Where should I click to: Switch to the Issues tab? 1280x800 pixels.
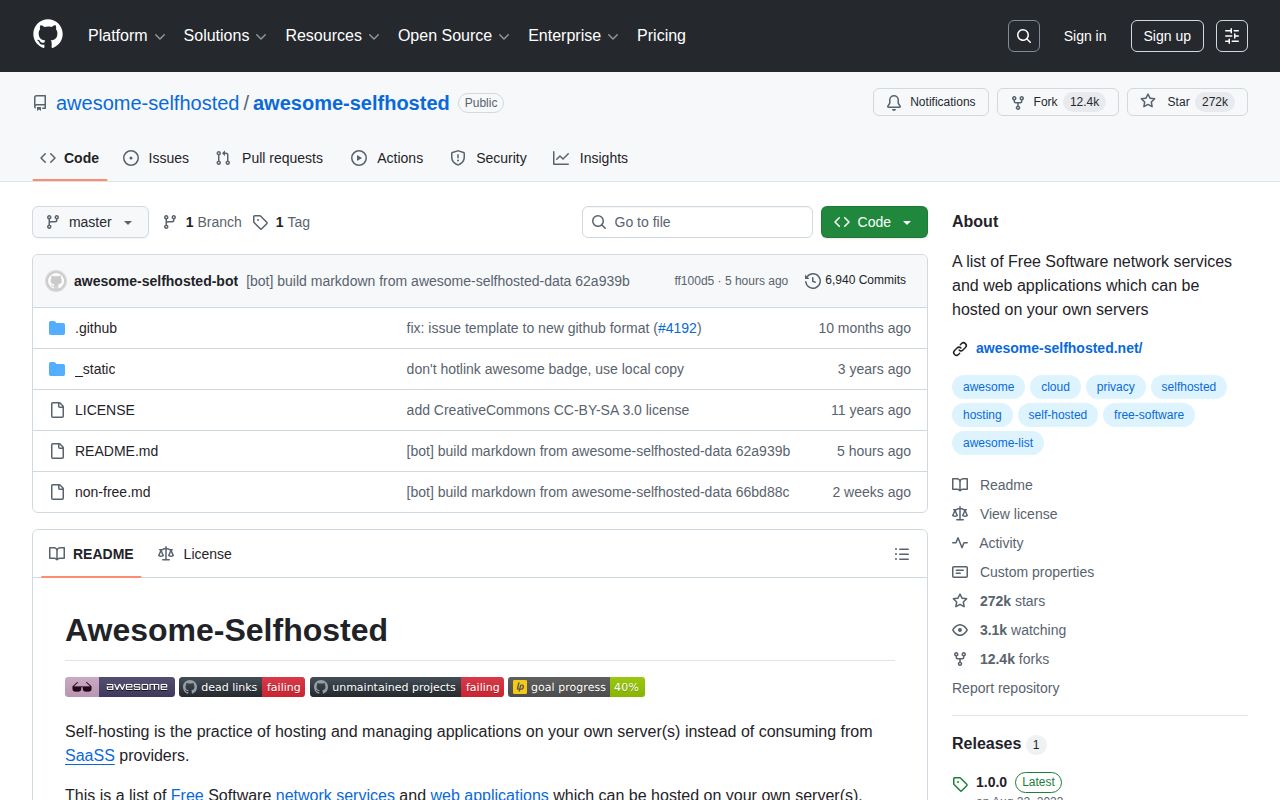(x=156, y=158)
